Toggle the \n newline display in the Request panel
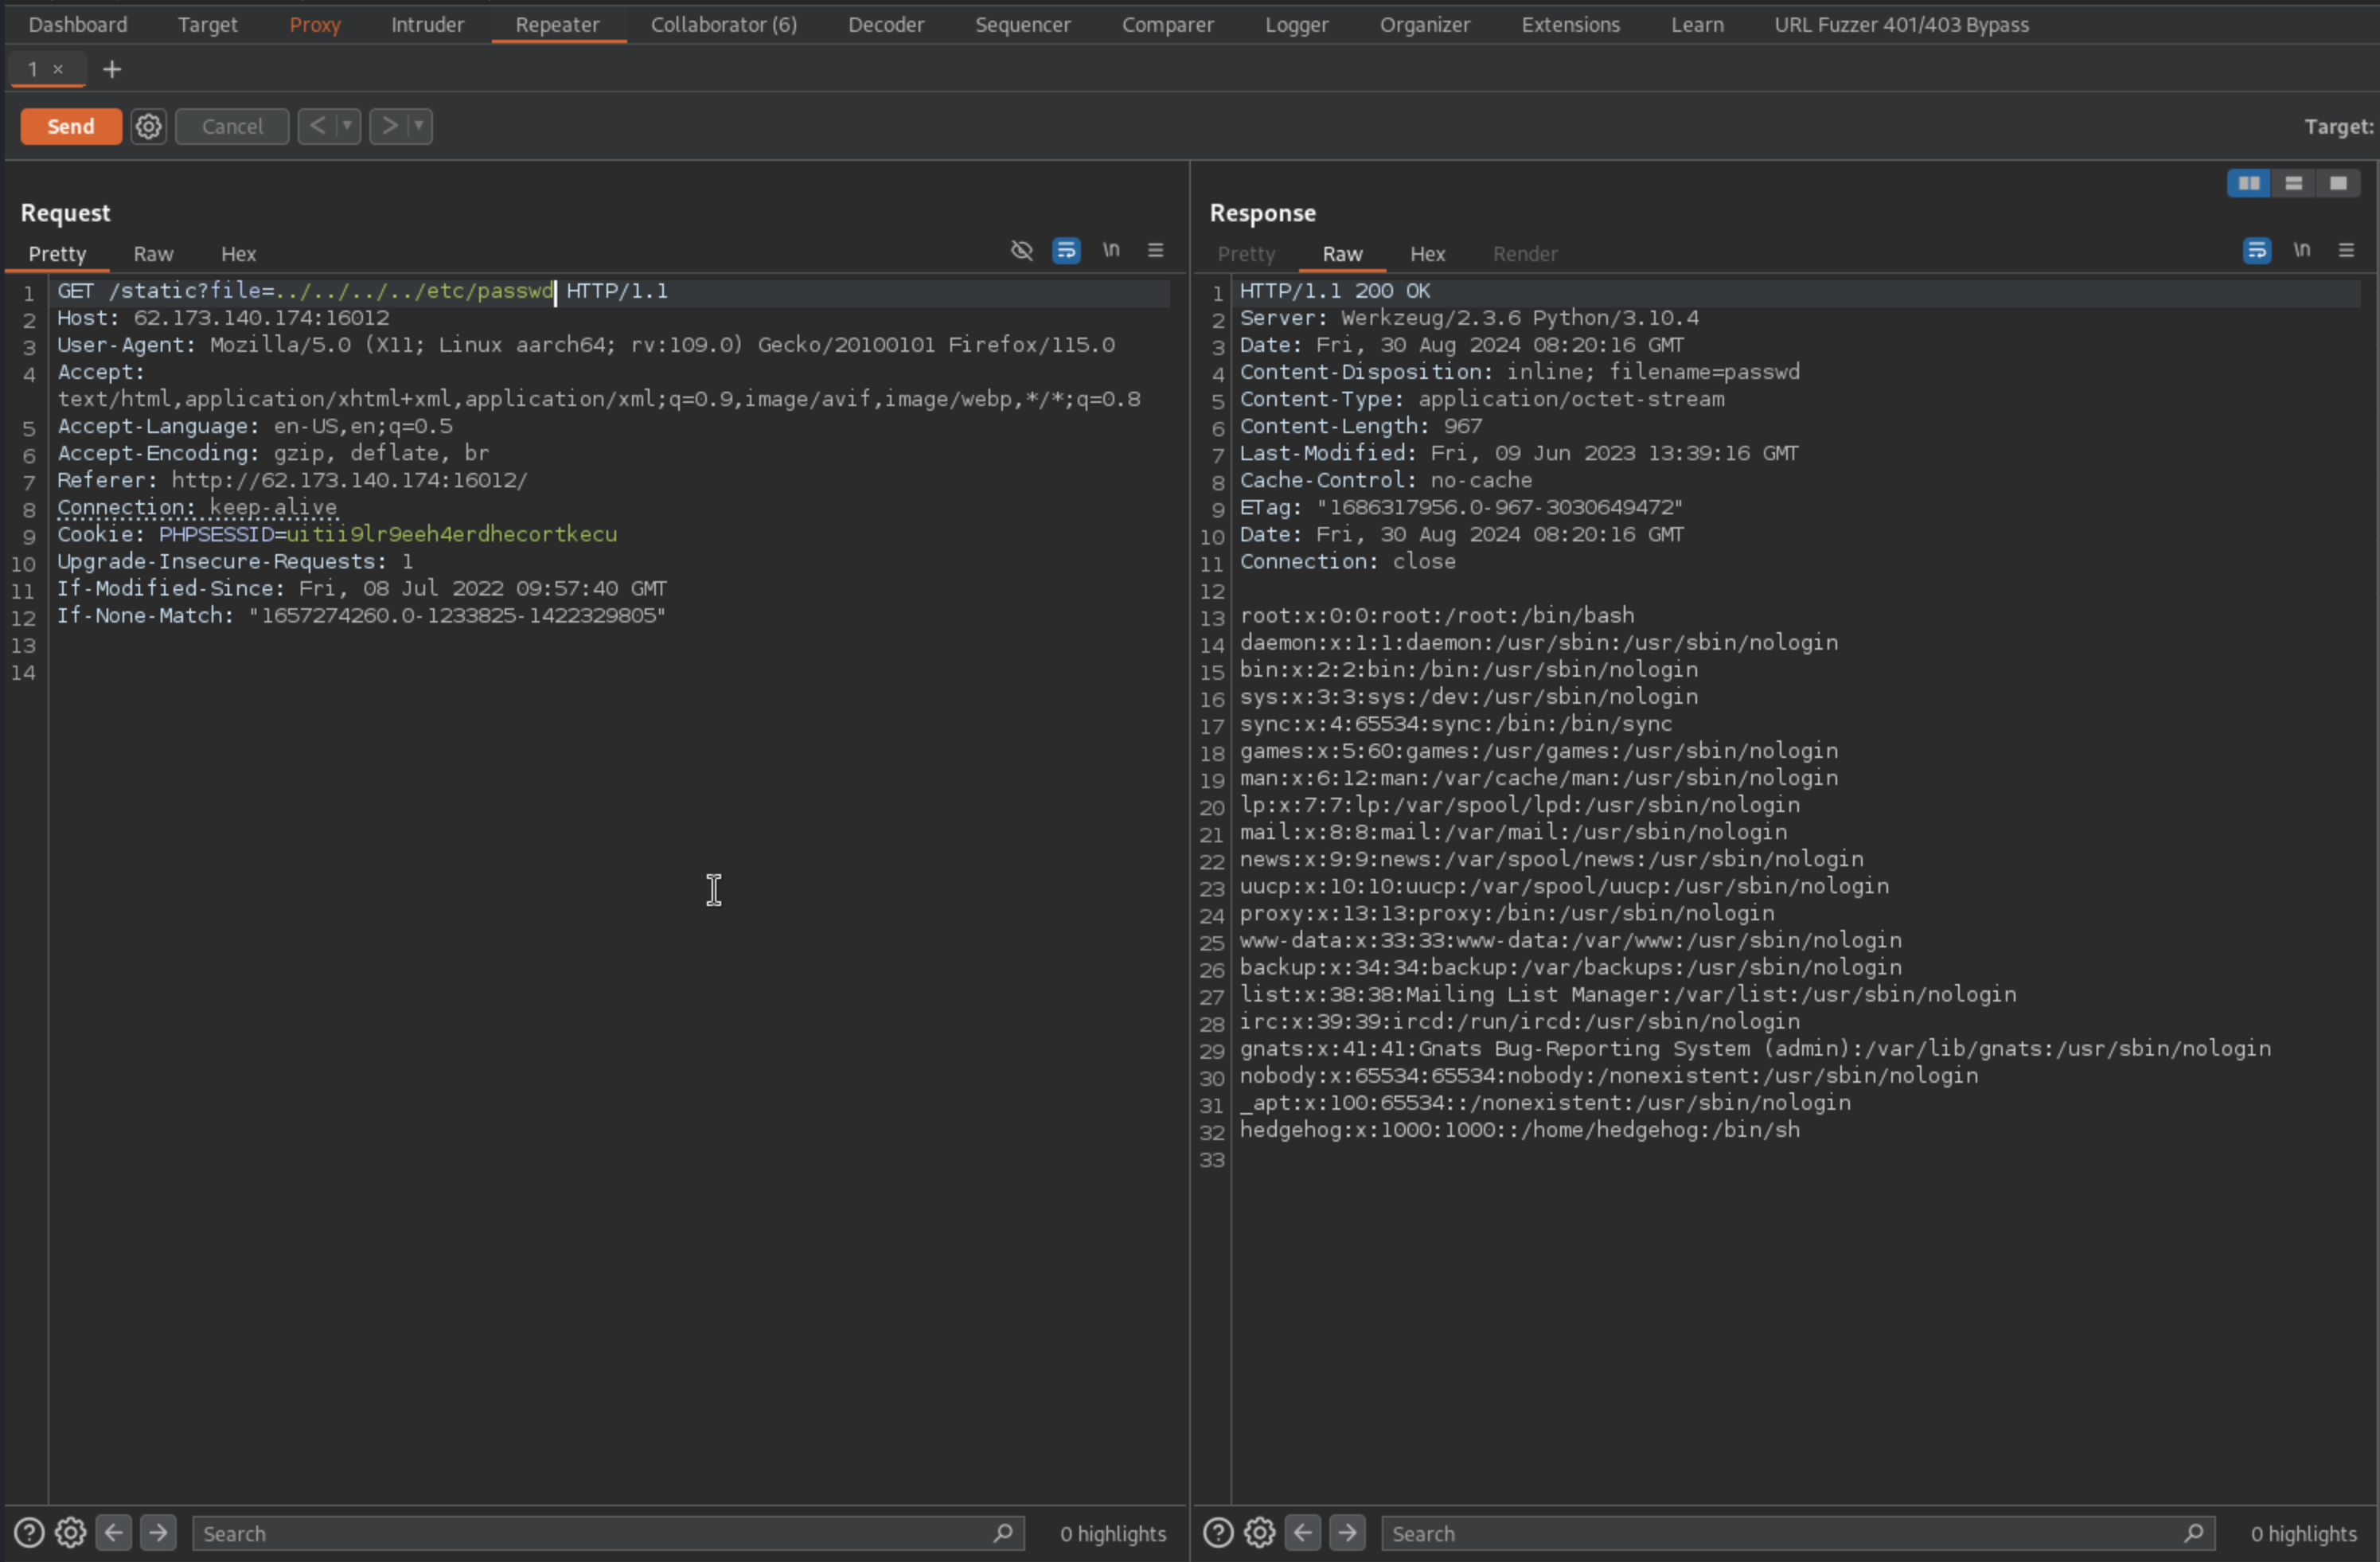Viewport: 2380px width, 1562px height. (1111, 250)
